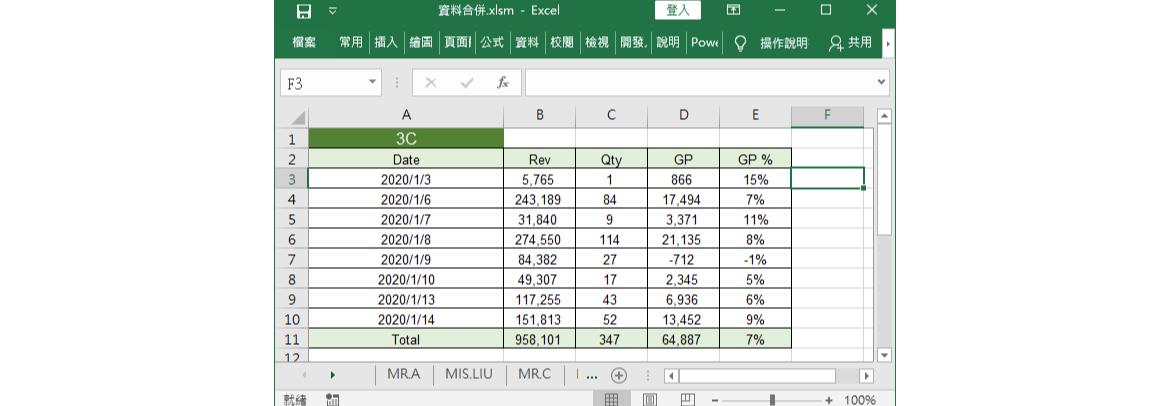Switch to the MR.C sheet tab

(x=534, y=375)
